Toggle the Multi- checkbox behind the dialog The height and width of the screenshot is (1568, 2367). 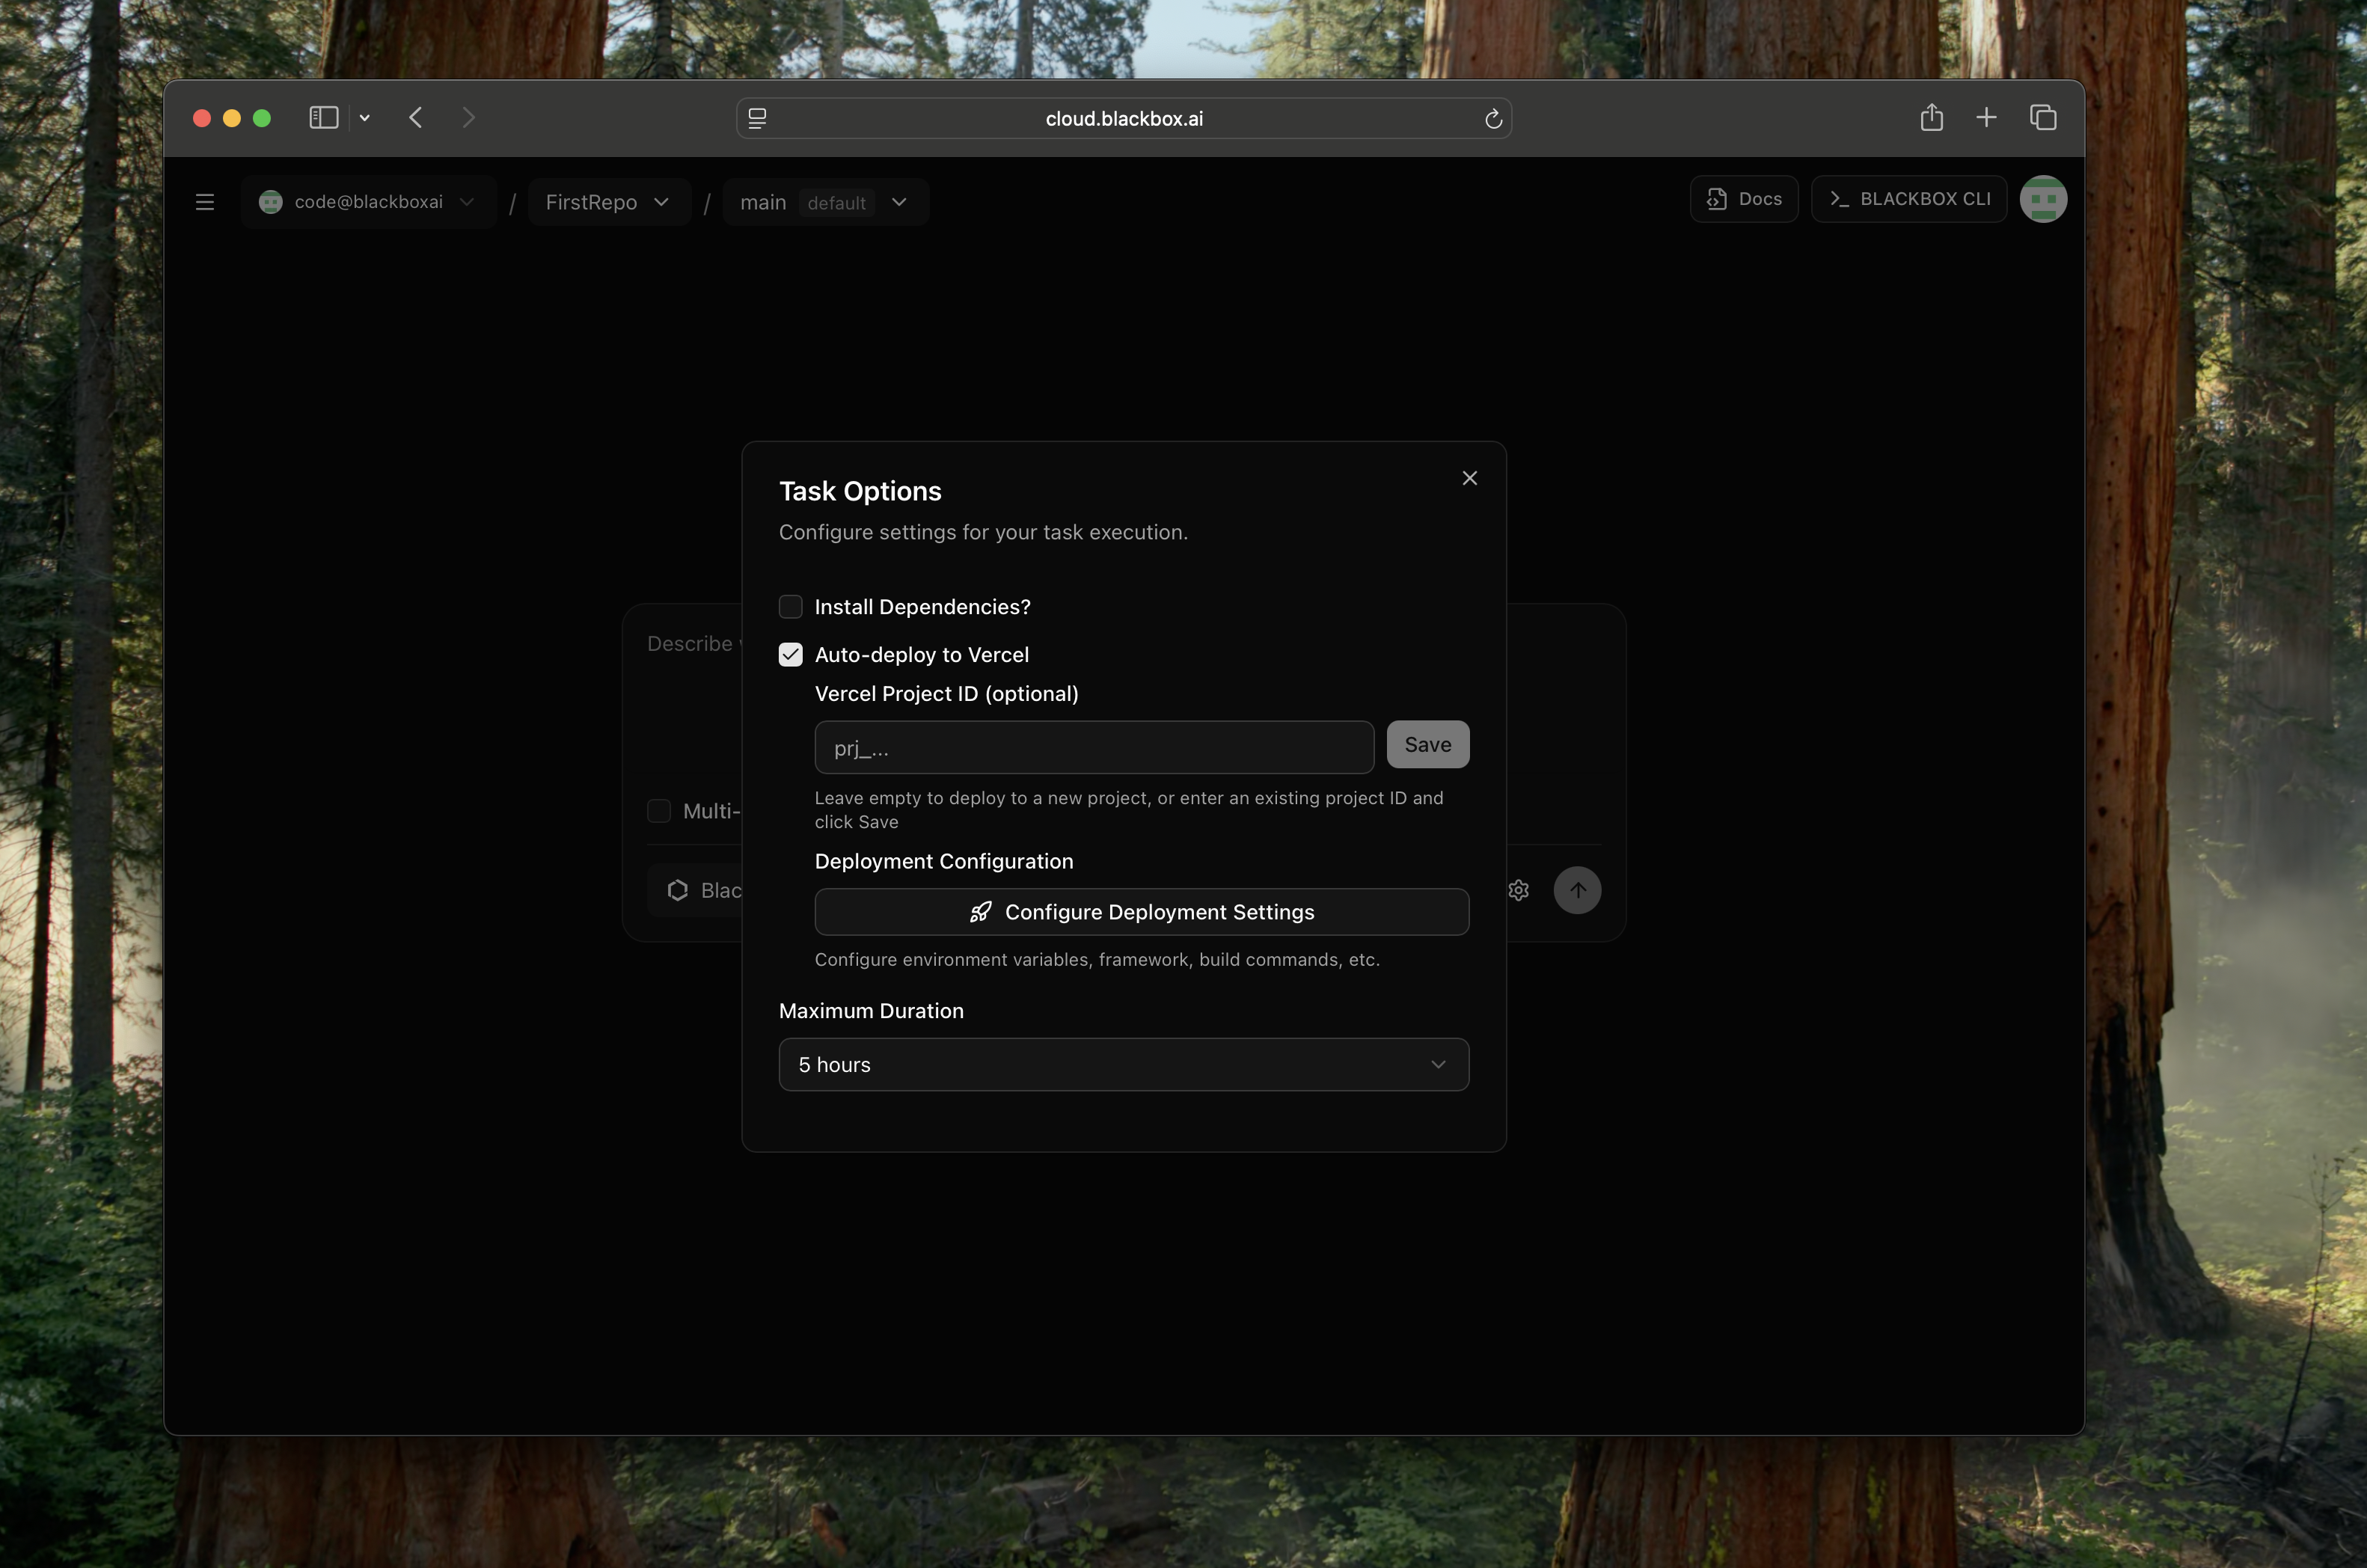pos(659,811)
